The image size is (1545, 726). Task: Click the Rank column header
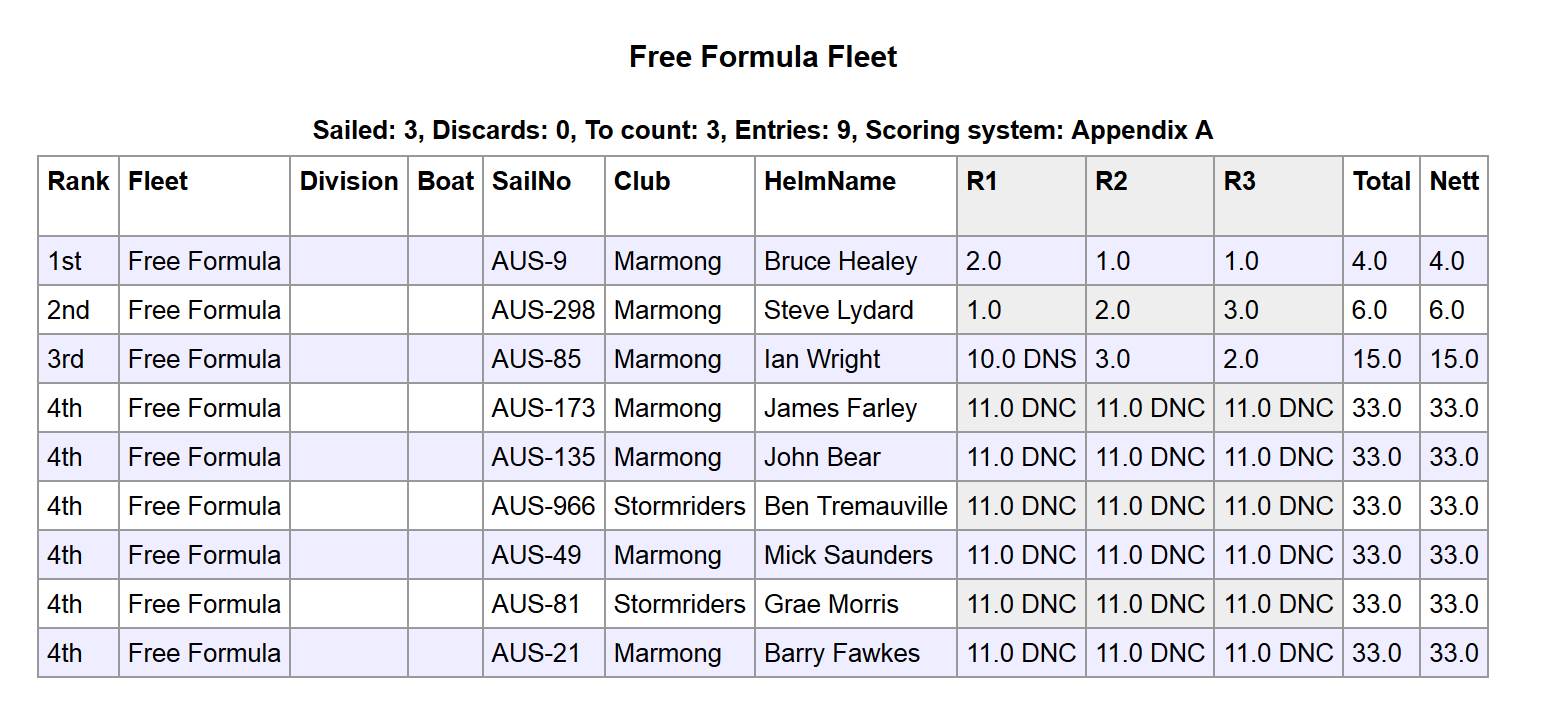pos(78,182)
